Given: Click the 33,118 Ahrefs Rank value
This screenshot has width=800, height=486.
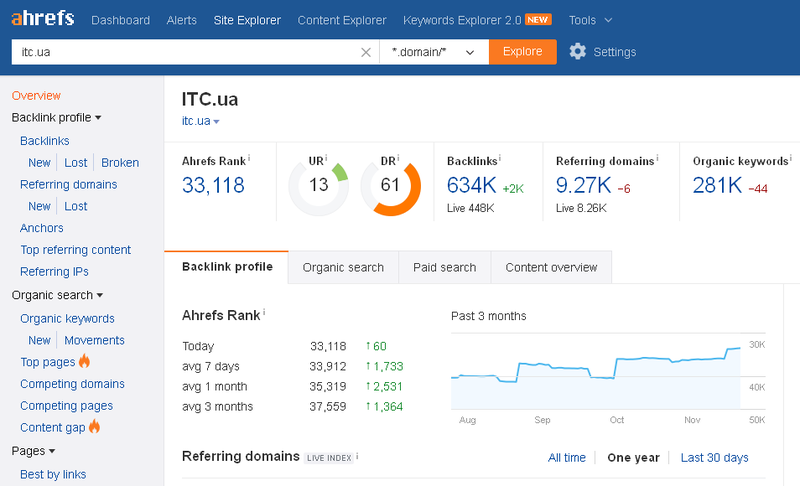Looking at the screenshot, I should pos(213,185).
